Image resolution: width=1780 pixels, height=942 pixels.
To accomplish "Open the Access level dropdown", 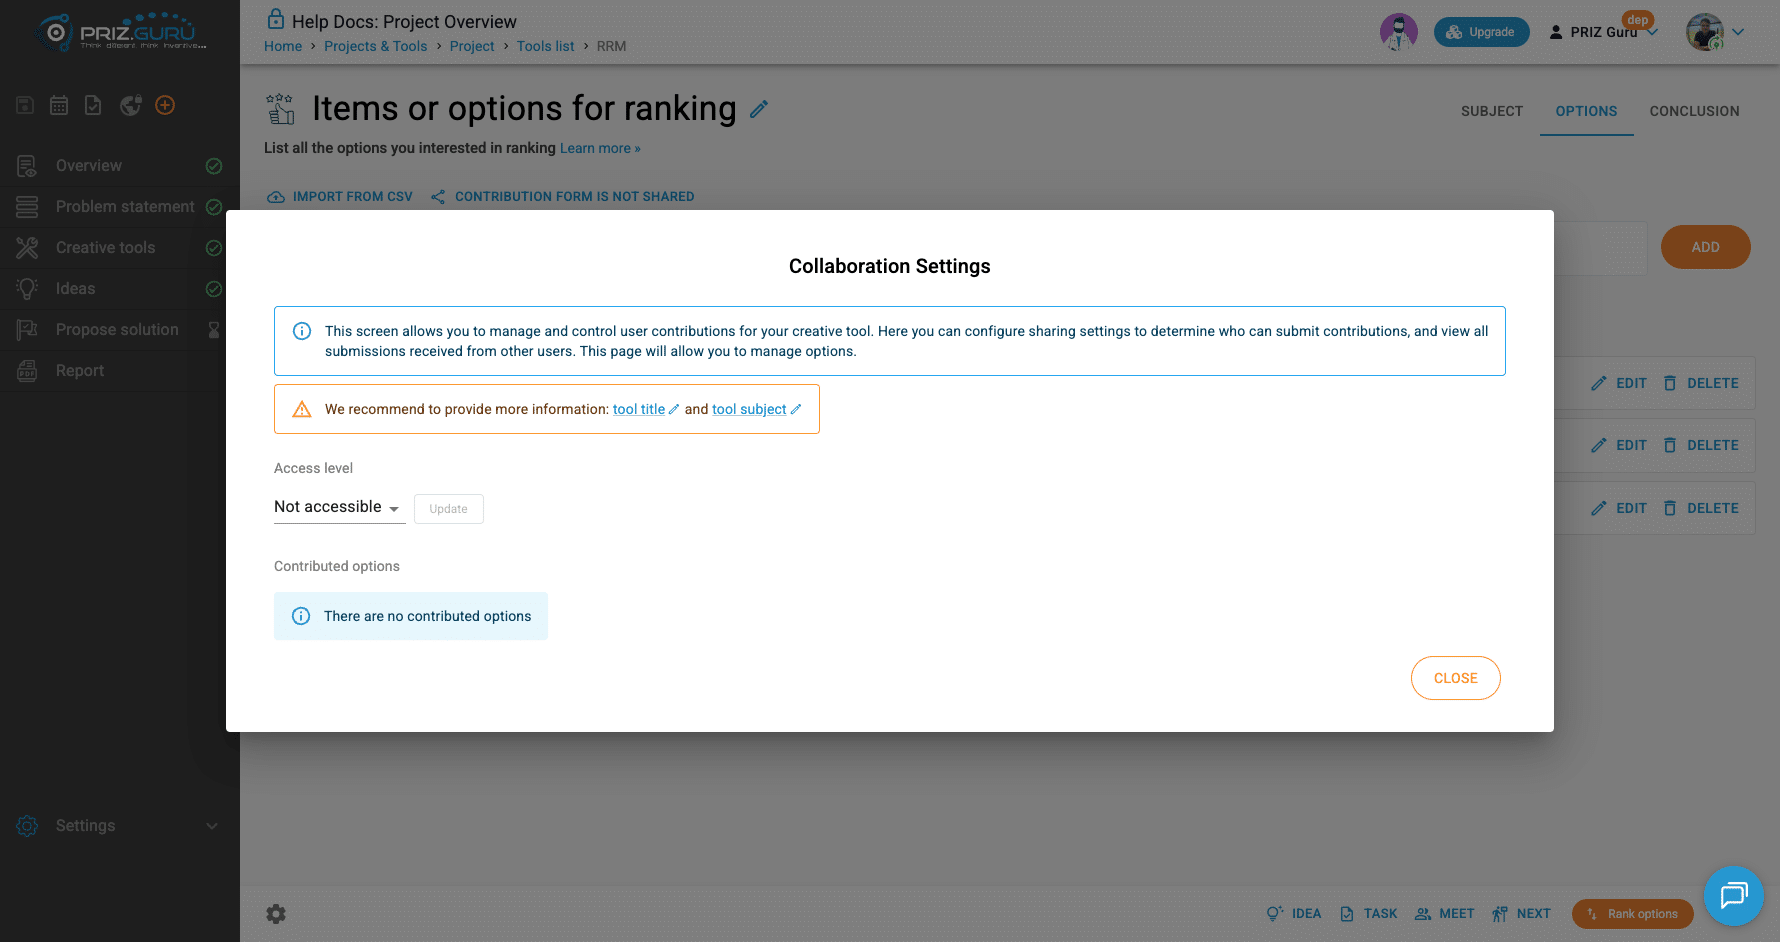I will [x=339, y=507].
